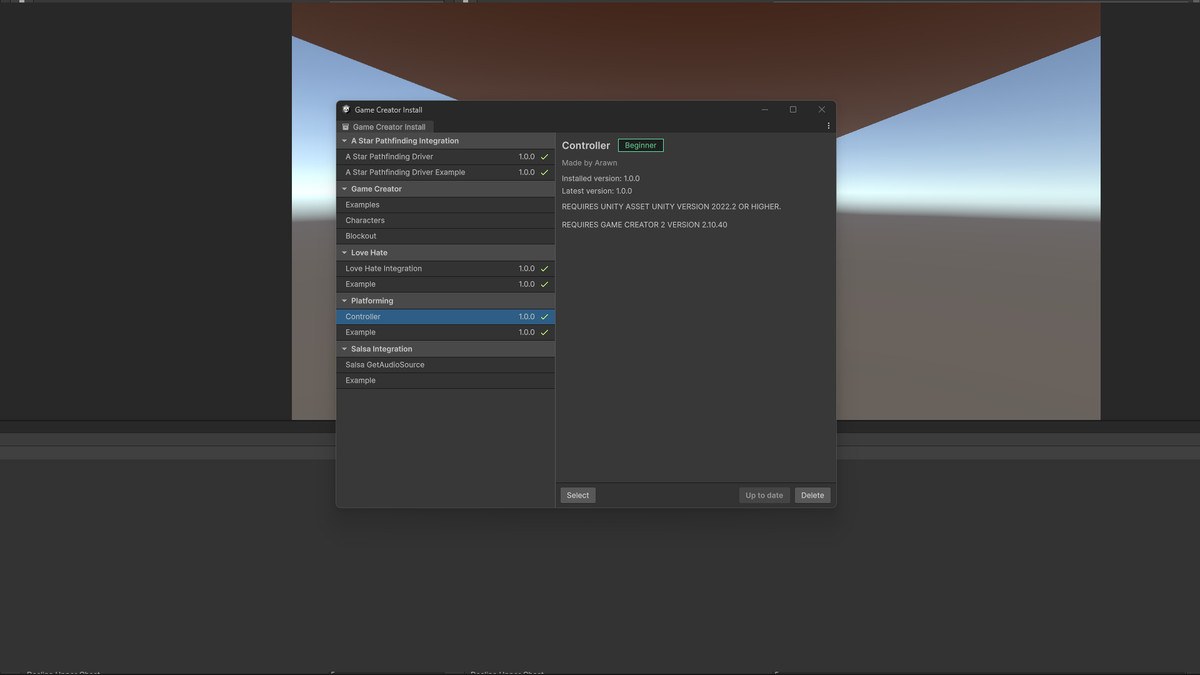Open the three-dot options menu of the tab

pos(828,126)
